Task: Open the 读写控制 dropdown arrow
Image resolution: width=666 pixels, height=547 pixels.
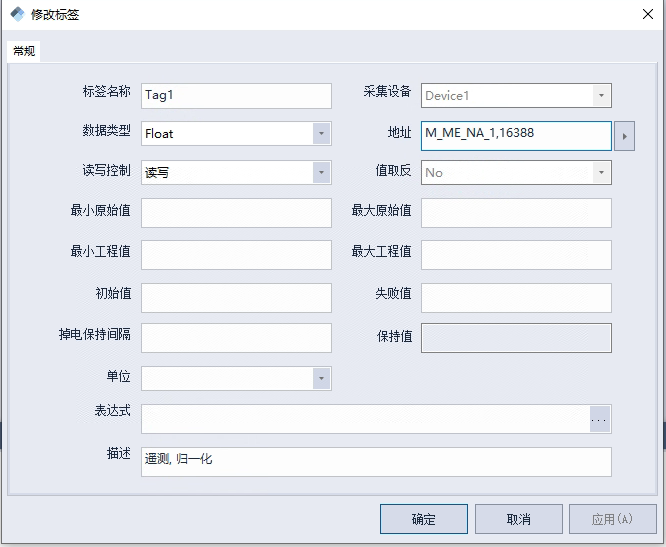Action: (x=321, y=172)
